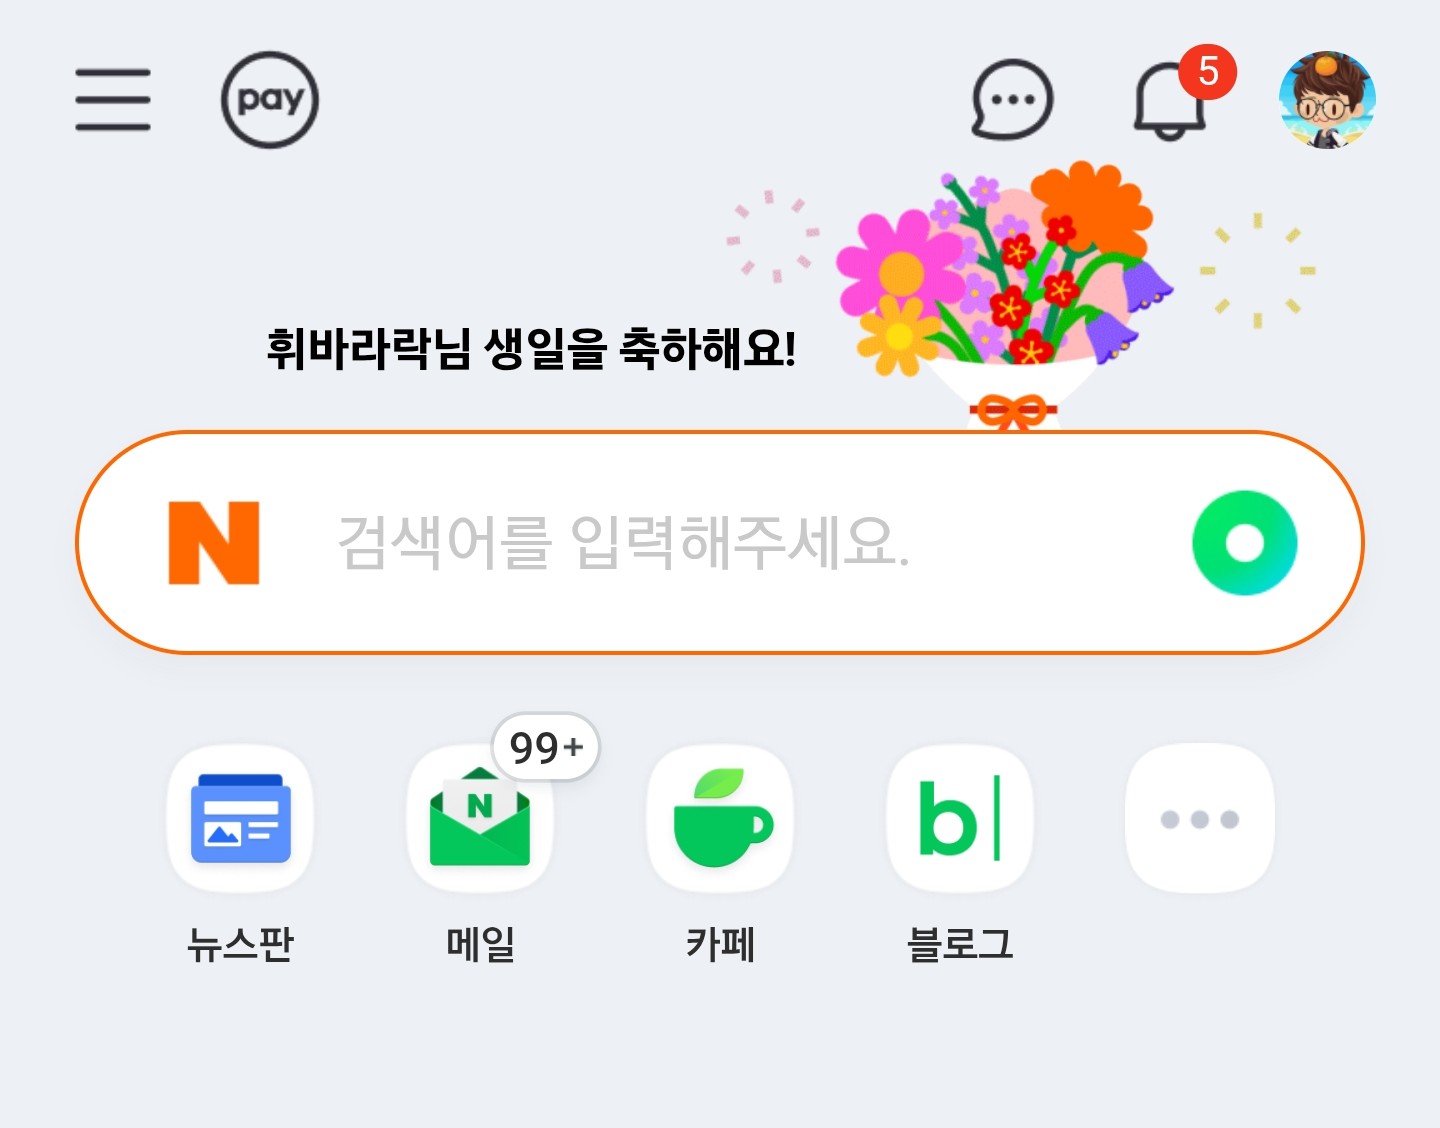Image resolution: width=1440 pixels, height=1128 pixels.
Task: Open the 메일 envelope icon
Action: (480, 819)
